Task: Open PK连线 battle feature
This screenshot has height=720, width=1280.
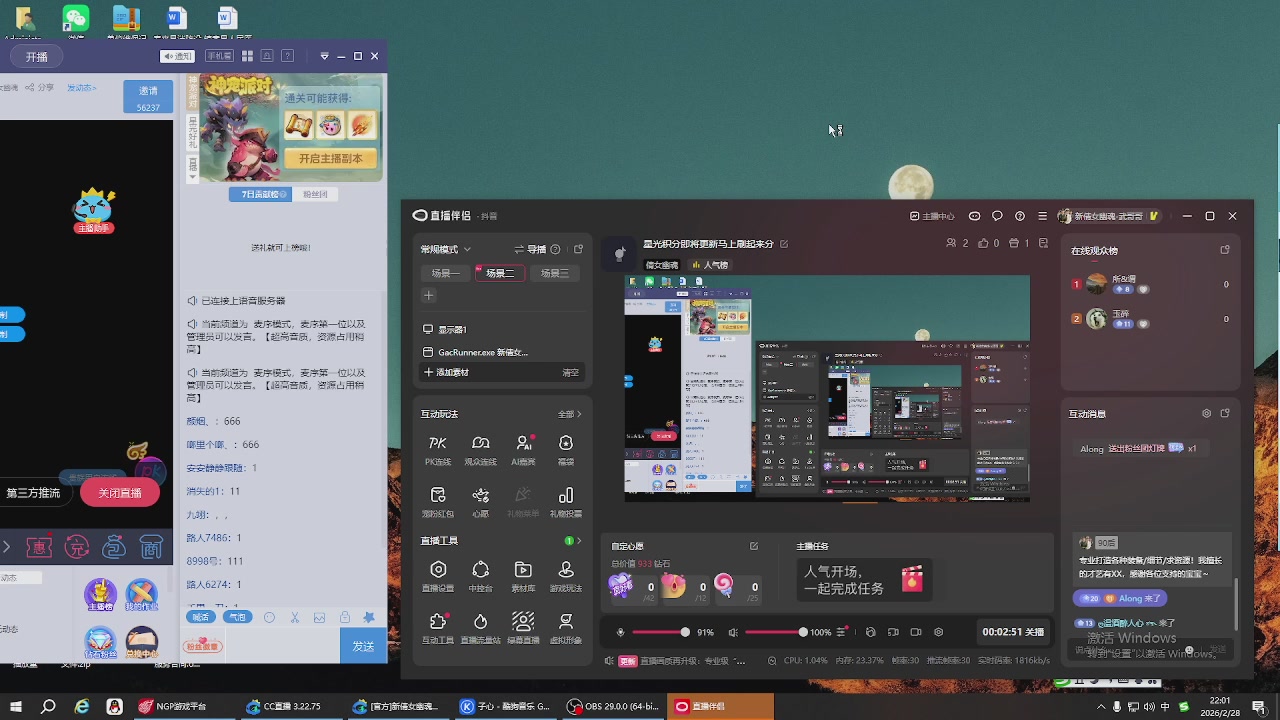Action: (438, 449)
